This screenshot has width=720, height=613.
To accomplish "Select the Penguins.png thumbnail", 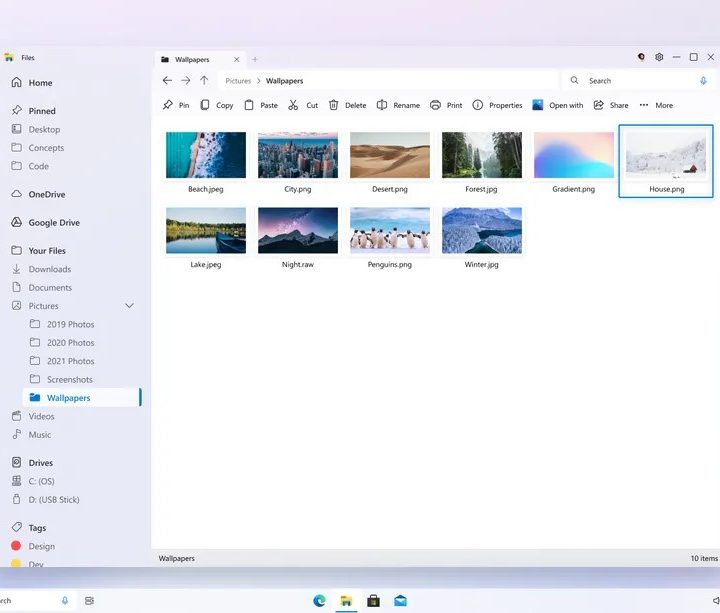I will click(x=390, y=231).
